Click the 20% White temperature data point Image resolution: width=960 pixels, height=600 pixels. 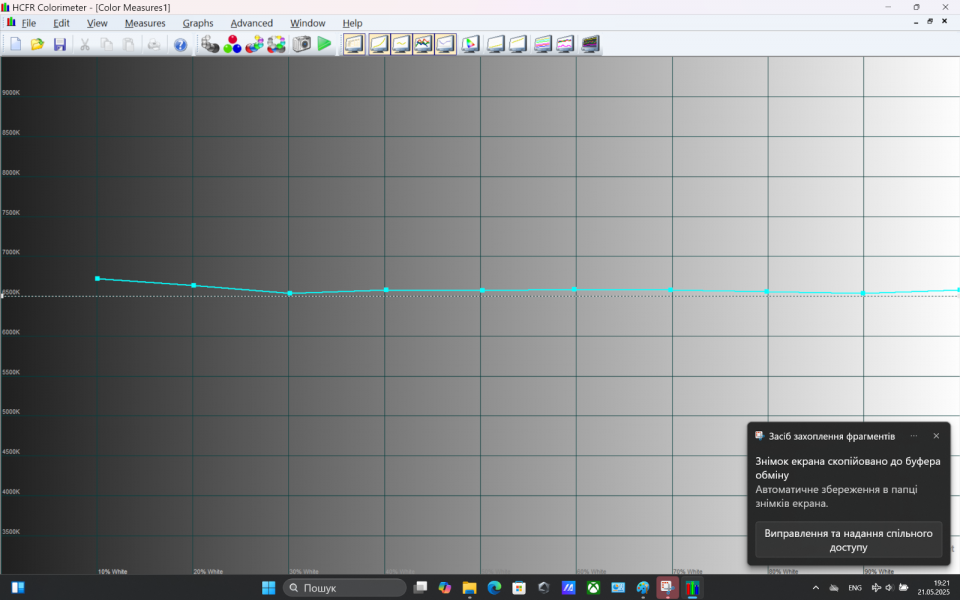193,285
